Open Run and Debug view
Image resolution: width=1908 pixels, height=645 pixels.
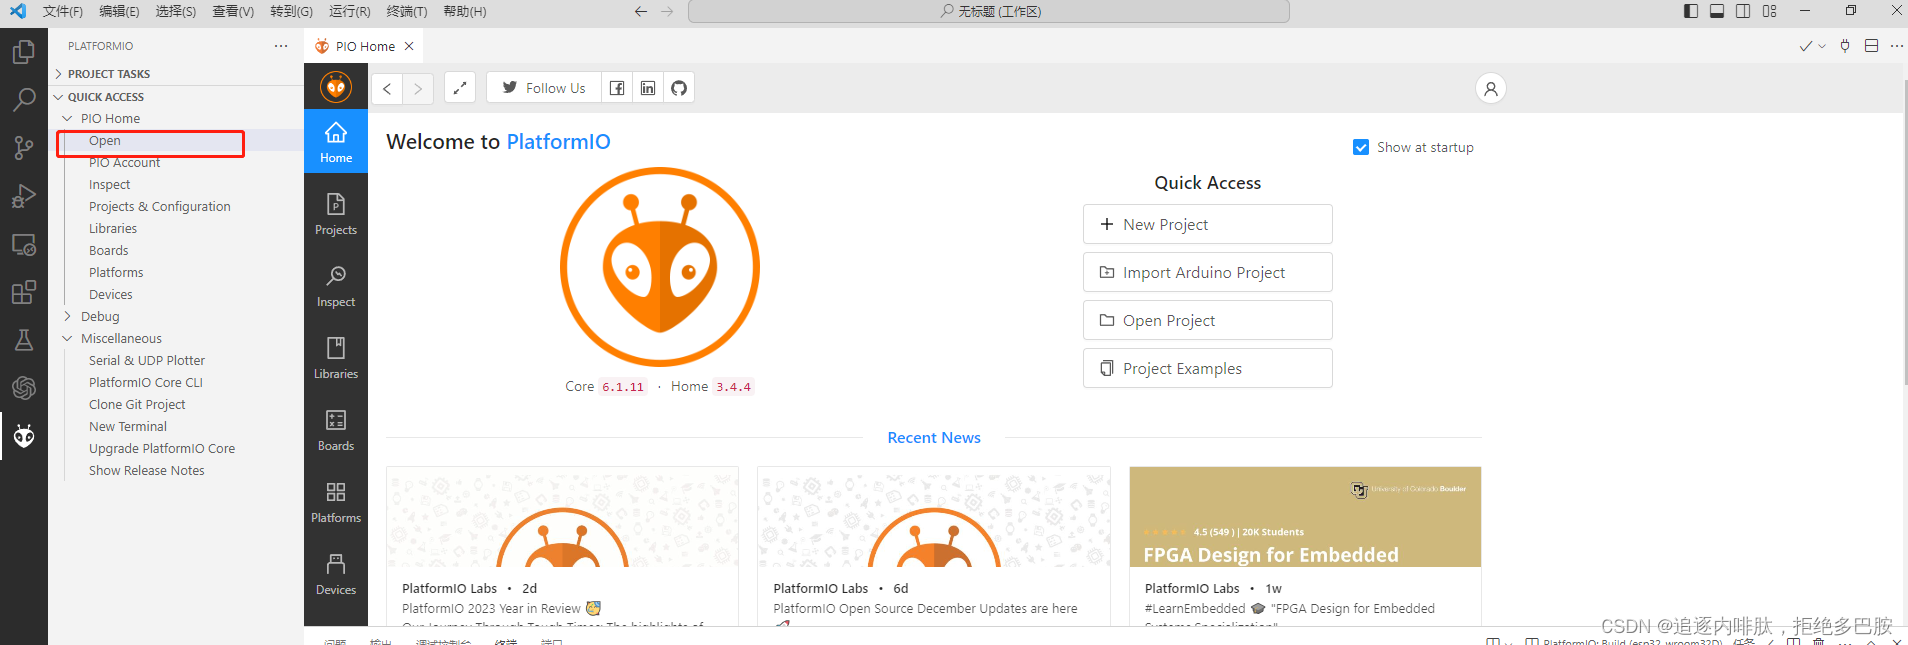coord(24,196)
